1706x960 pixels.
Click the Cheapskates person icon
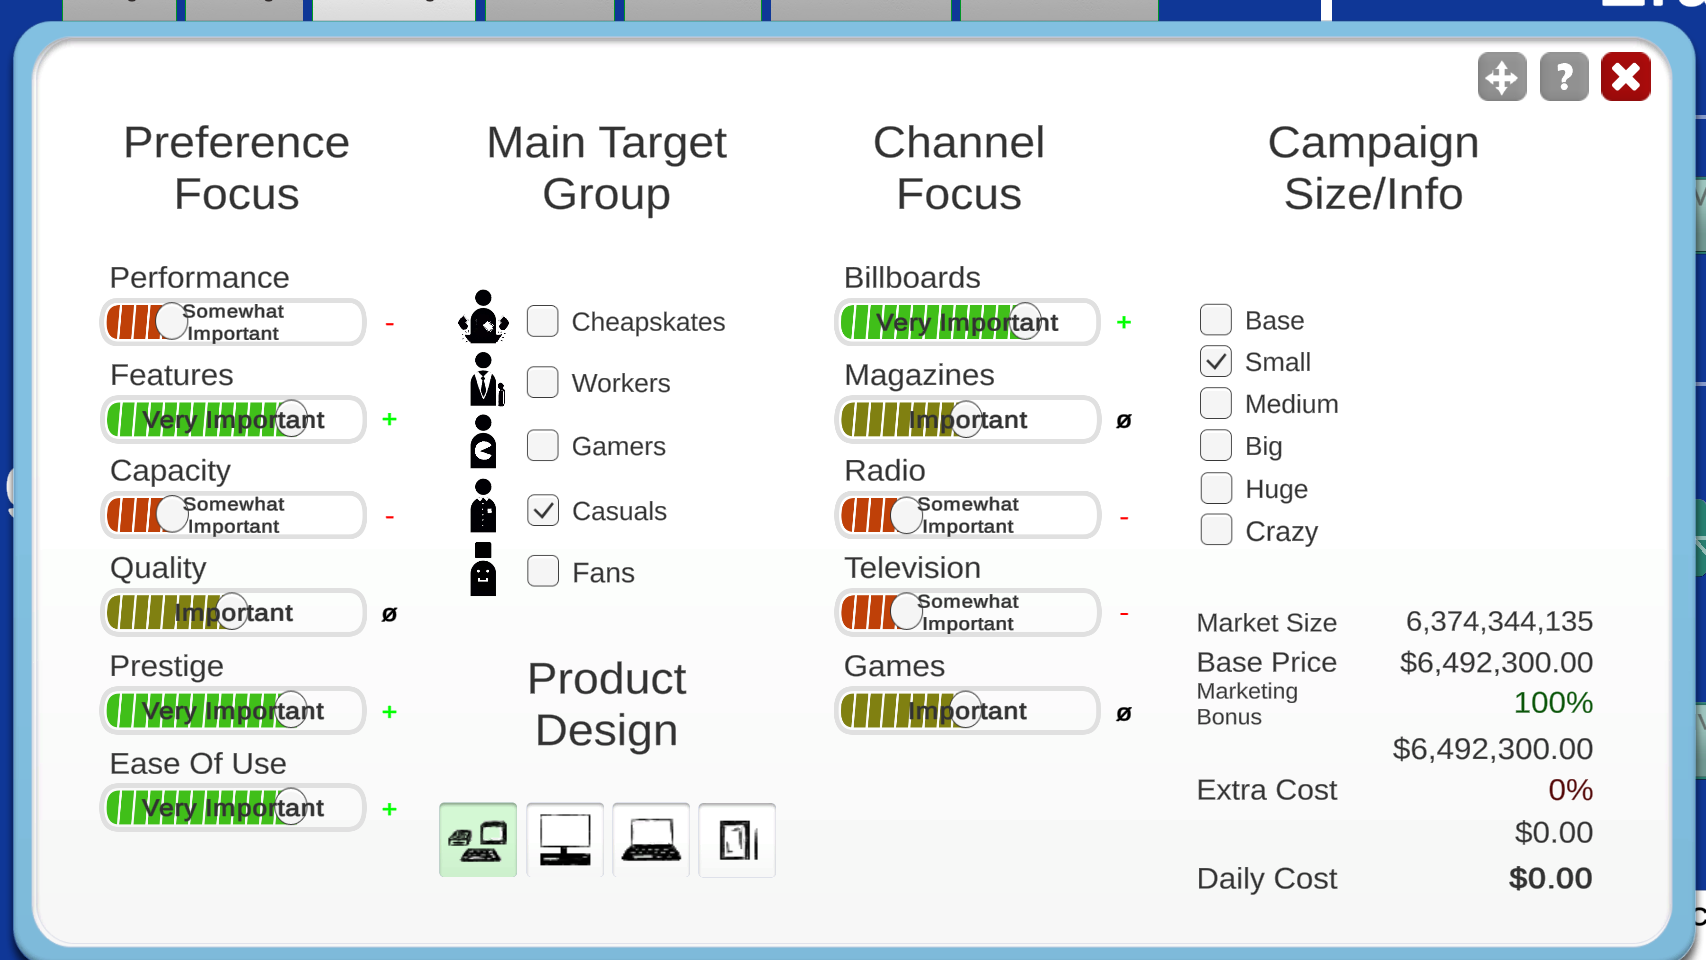483,317
